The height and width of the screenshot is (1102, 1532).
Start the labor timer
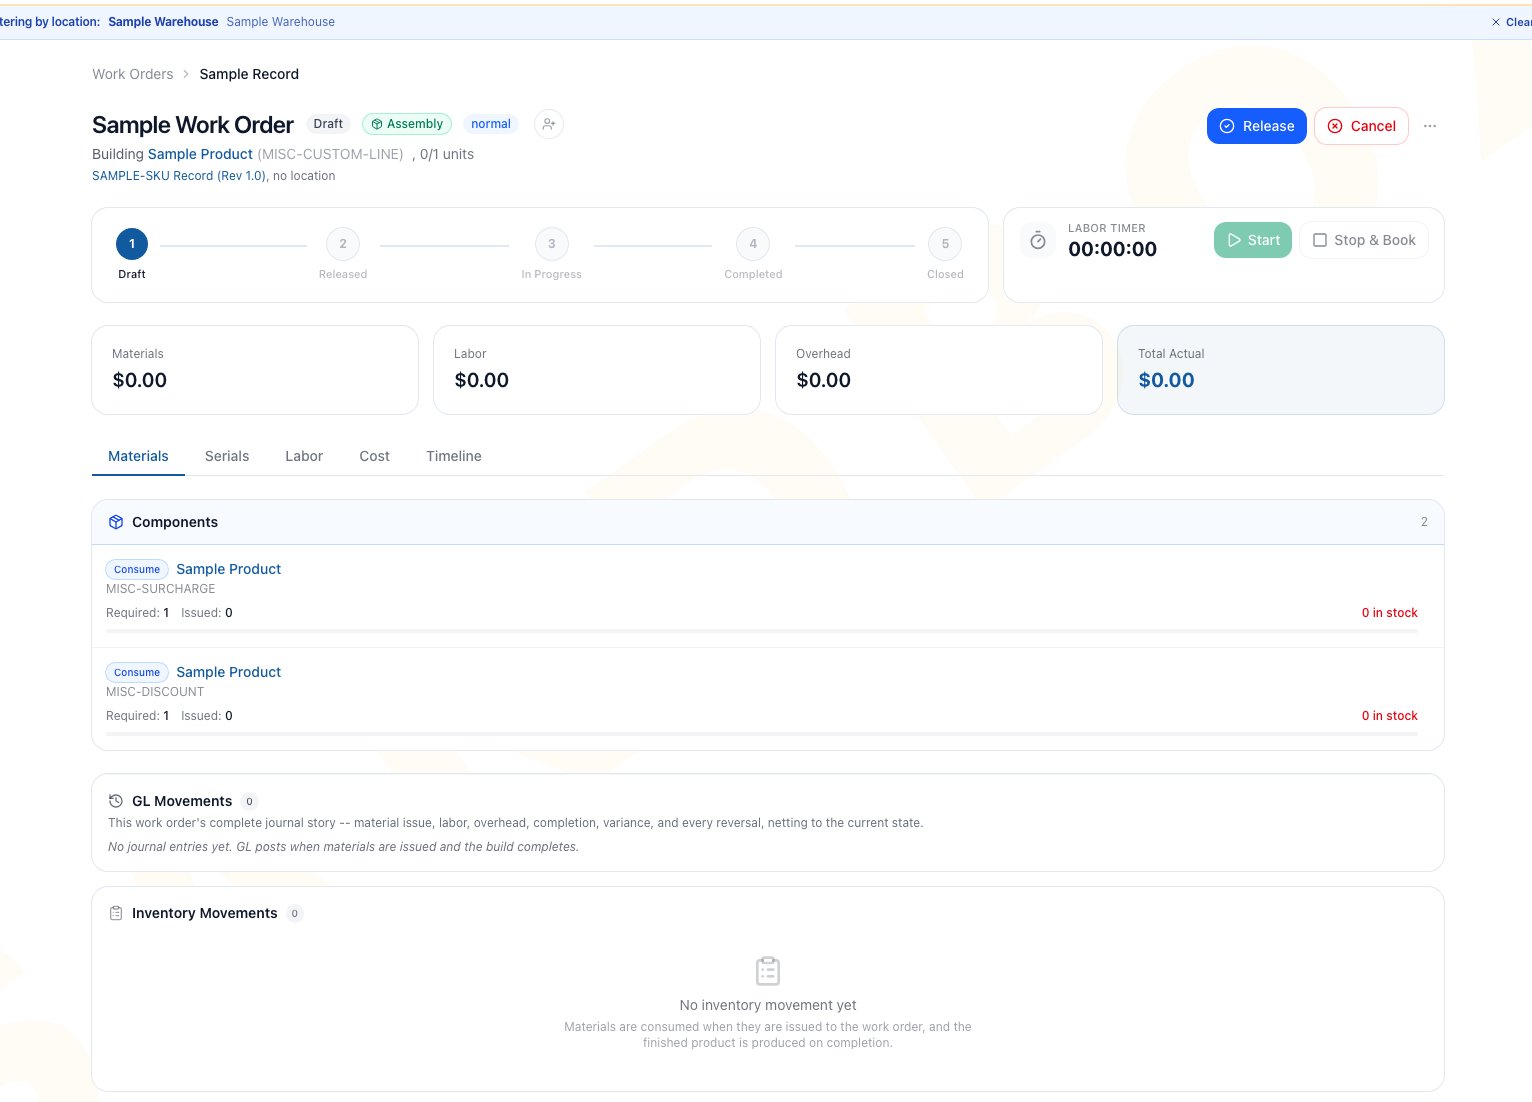[1253, 240]
